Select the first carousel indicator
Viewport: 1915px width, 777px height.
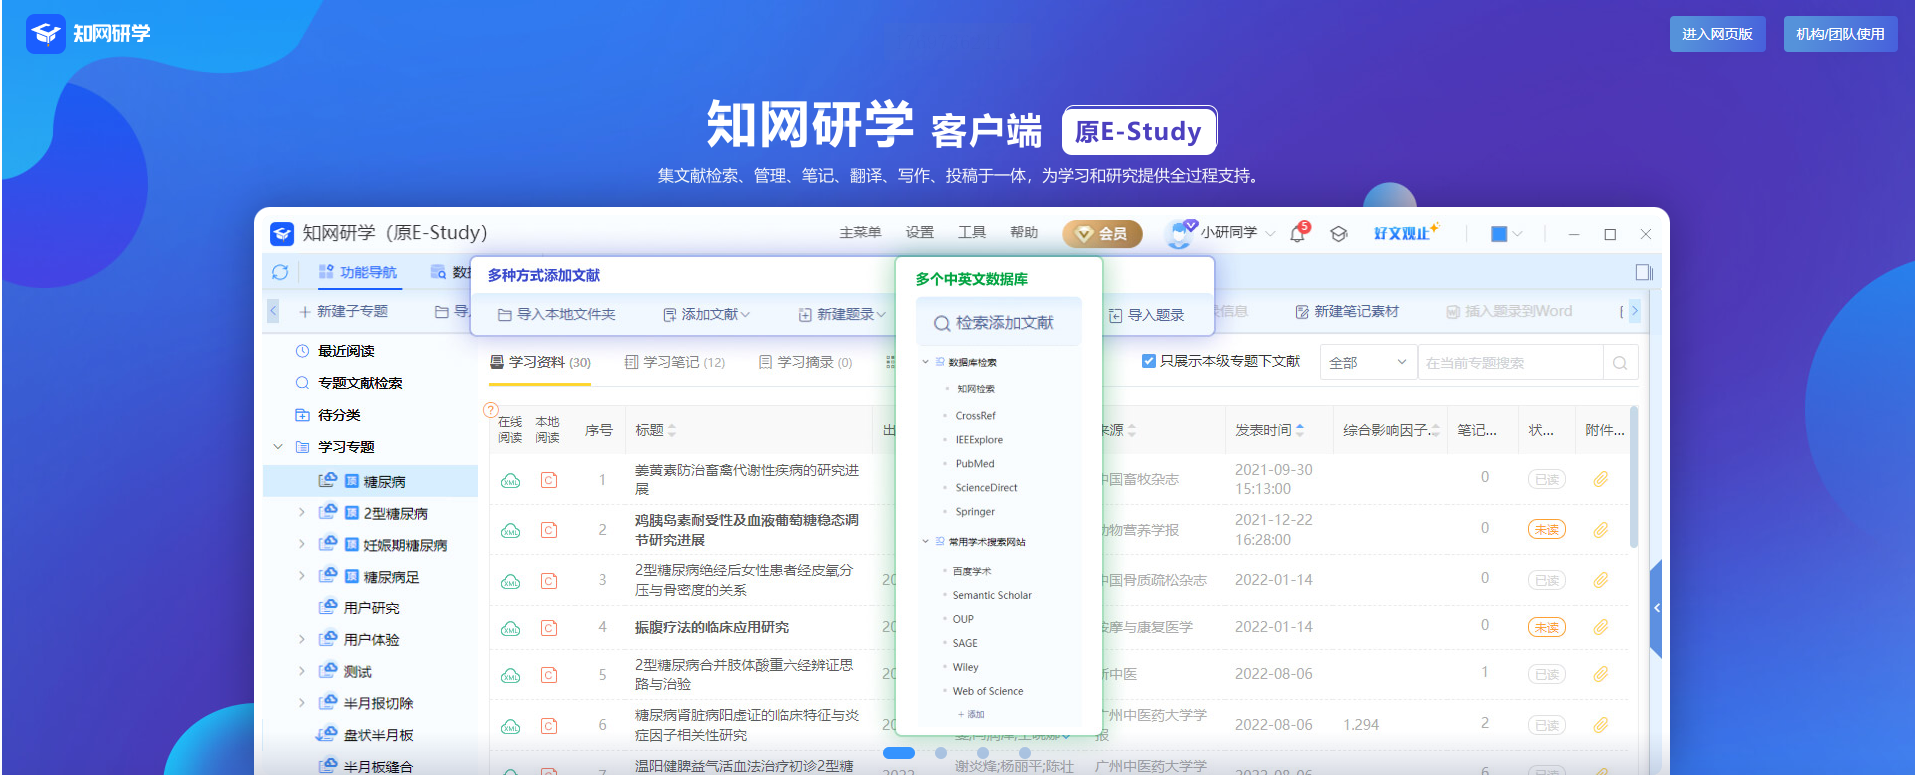899,753
